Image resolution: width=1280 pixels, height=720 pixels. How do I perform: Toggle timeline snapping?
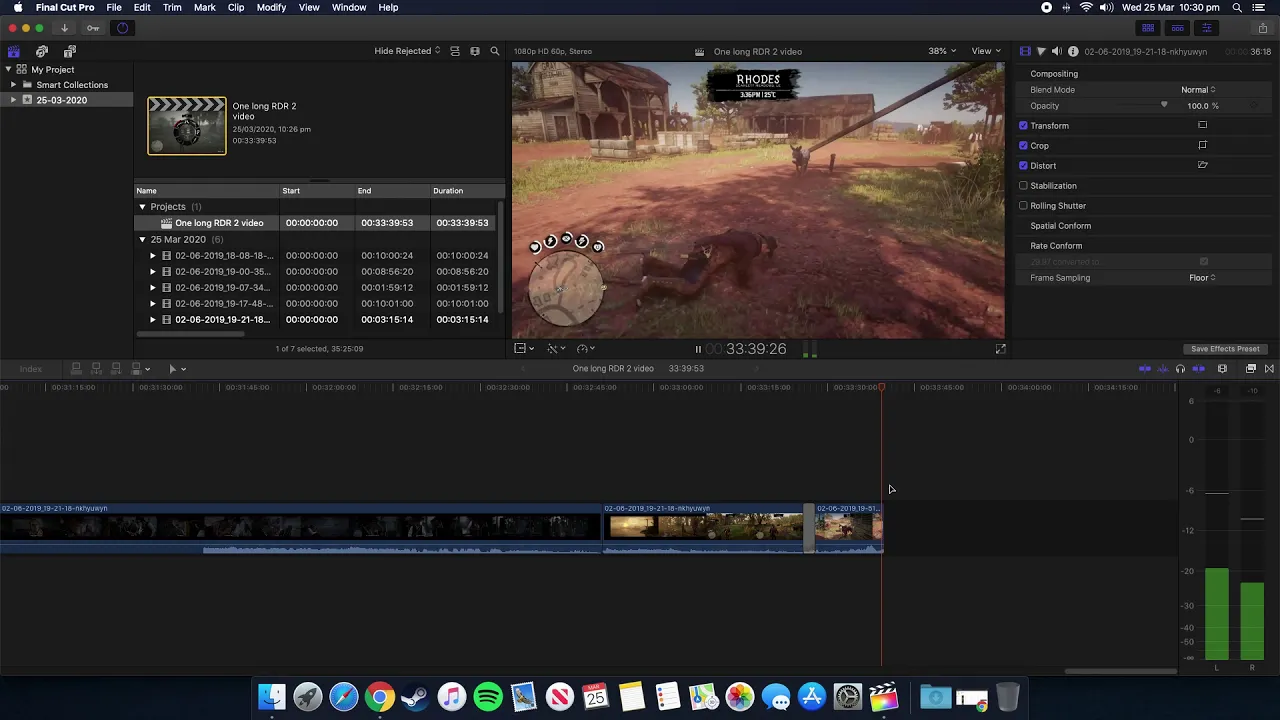1198,369
